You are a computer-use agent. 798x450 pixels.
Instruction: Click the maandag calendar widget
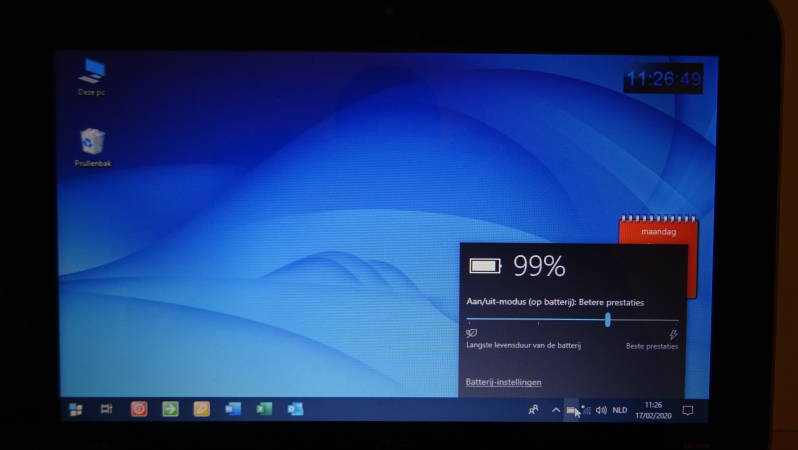coord(659,232)
